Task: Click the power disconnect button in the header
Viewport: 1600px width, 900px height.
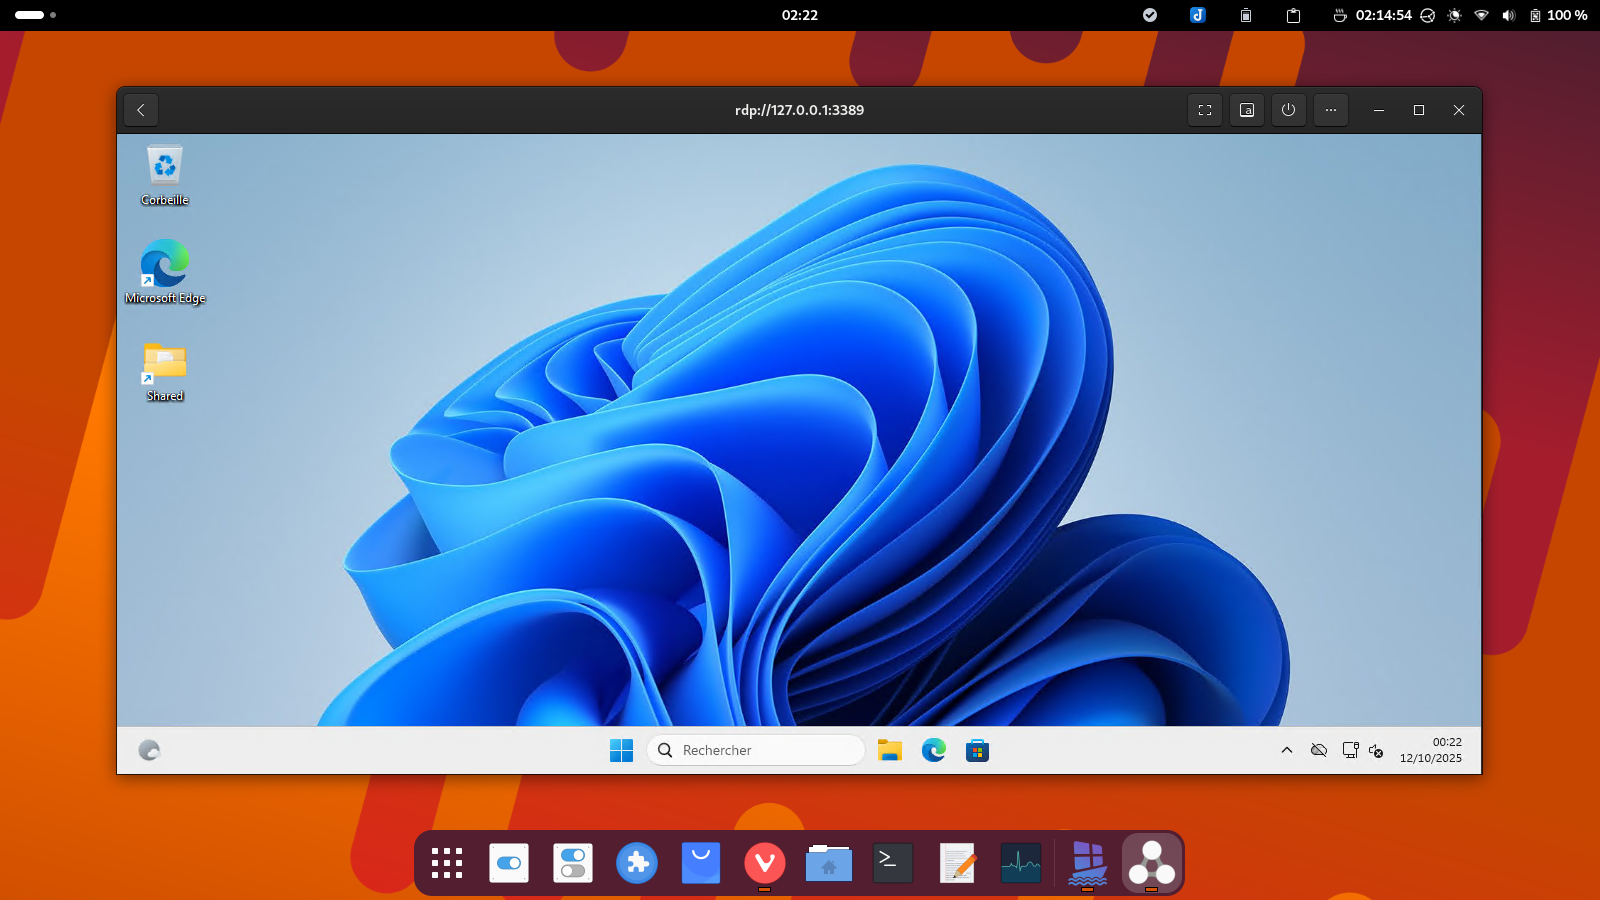Action: [x=1288, y=110]
